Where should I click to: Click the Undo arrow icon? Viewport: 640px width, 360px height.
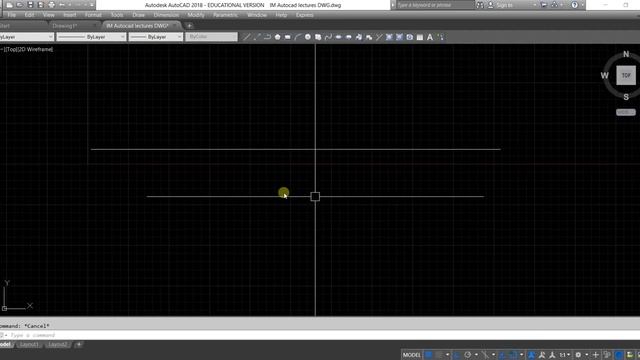click(62, 5)
